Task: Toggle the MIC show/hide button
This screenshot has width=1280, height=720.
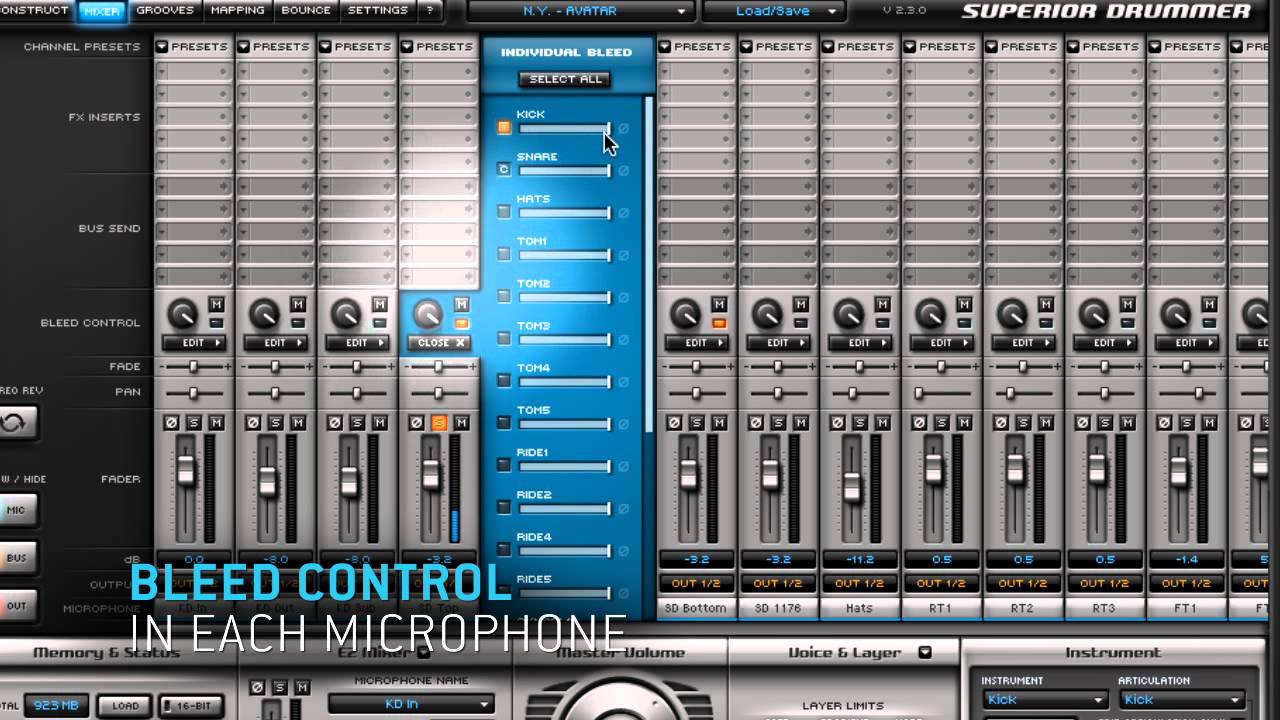Action: (x=17, y=510)
